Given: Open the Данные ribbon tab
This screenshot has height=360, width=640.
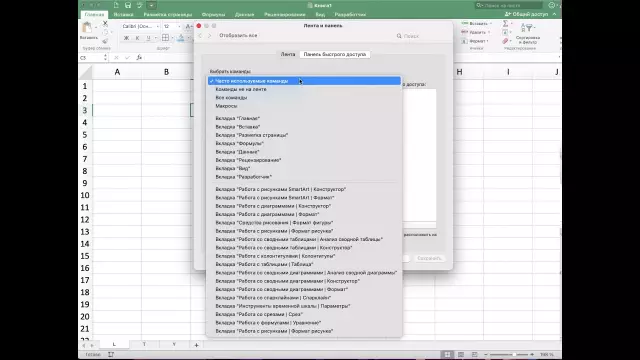Looking at the screenshot, I should tap(244, 14).
